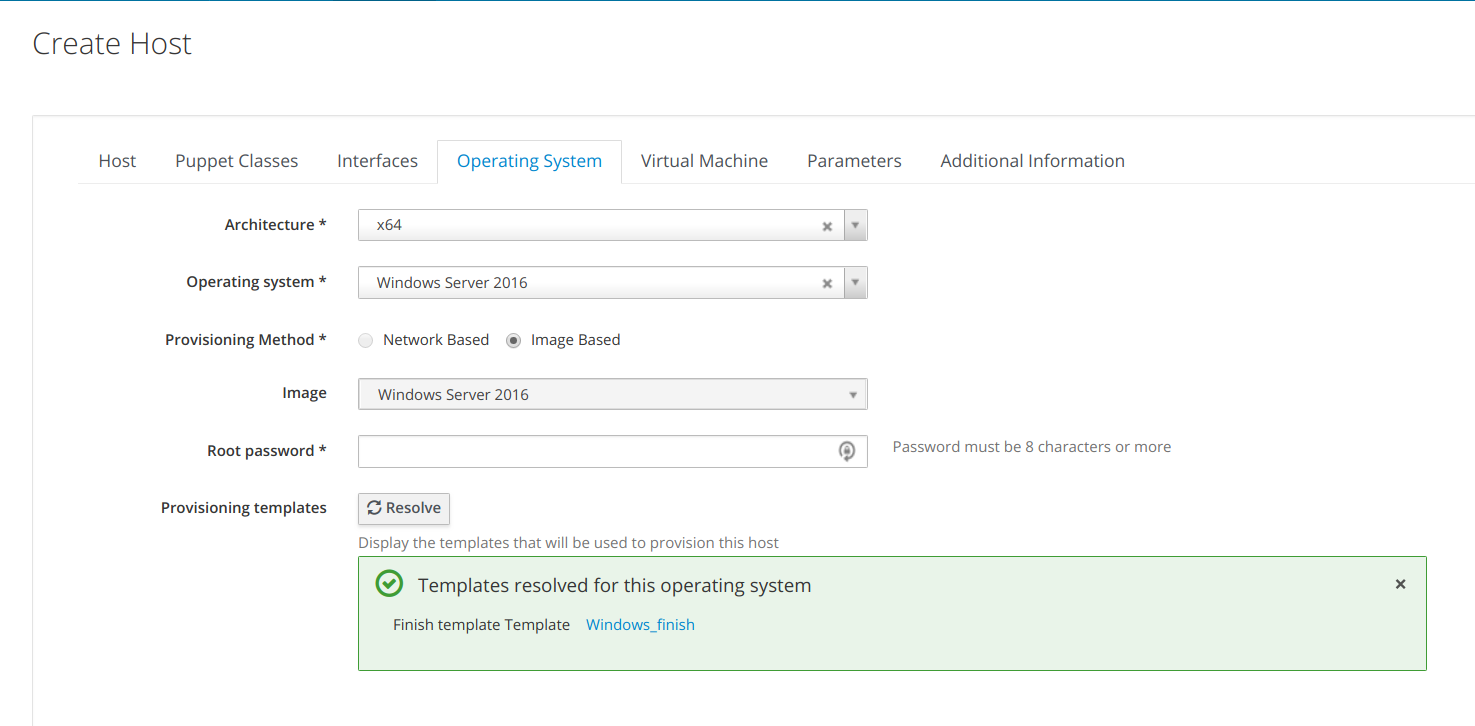Screen dimensions: 1475x726
Task: Click the generate password icon in Root password field
Action: [847, 451]
